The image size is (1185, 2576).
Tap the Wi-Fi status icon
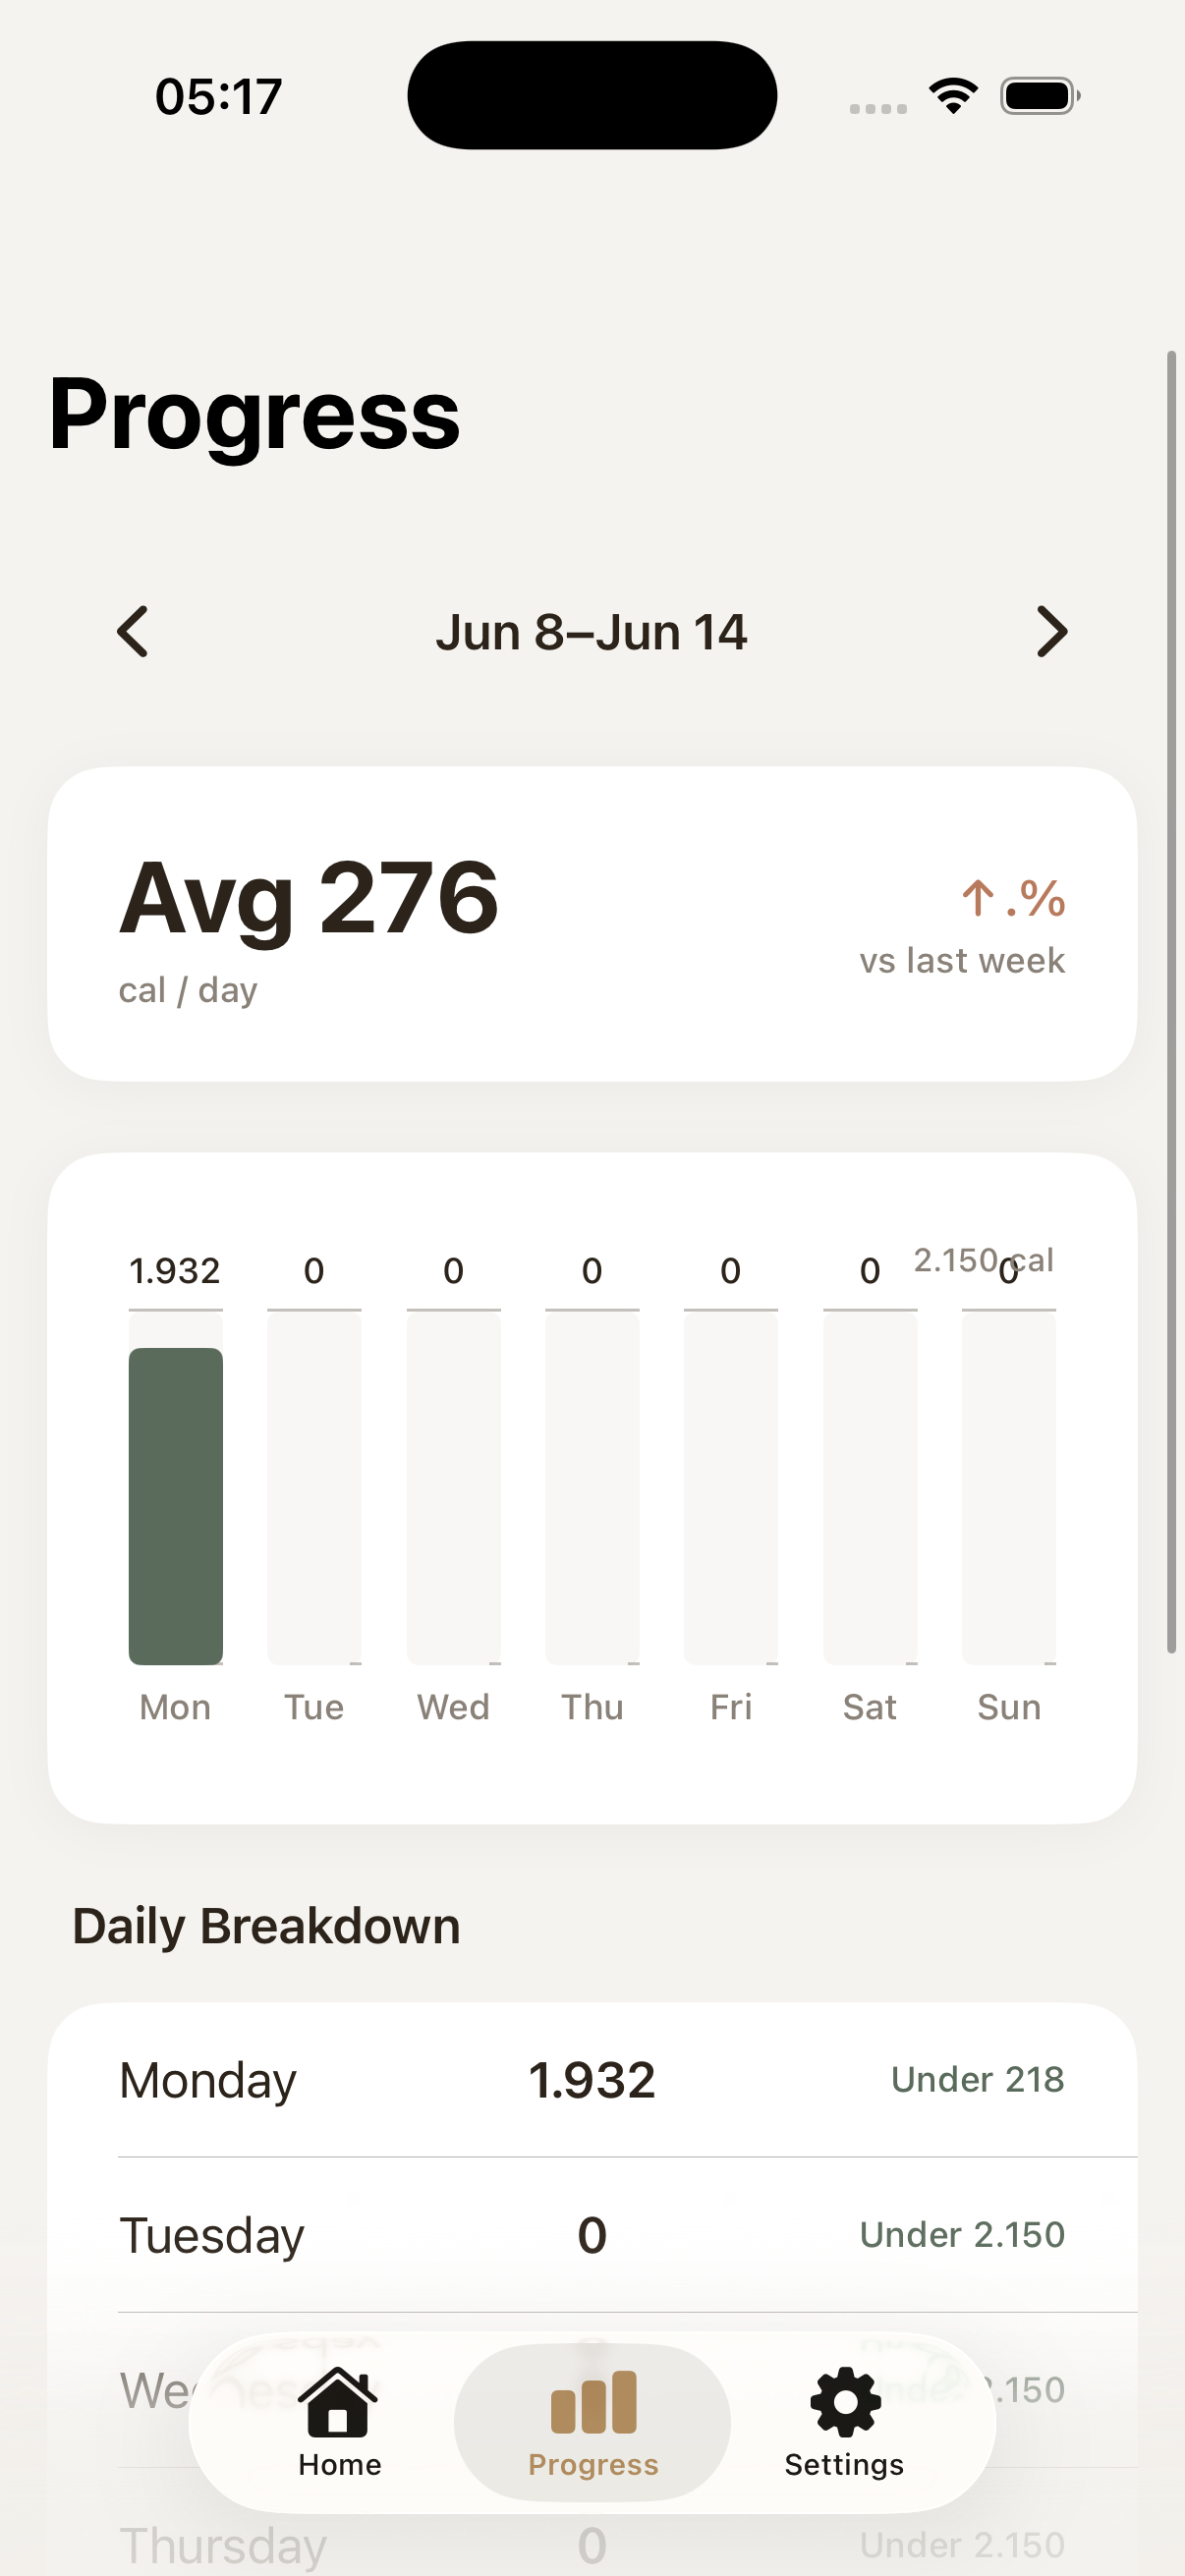point(953,96)
